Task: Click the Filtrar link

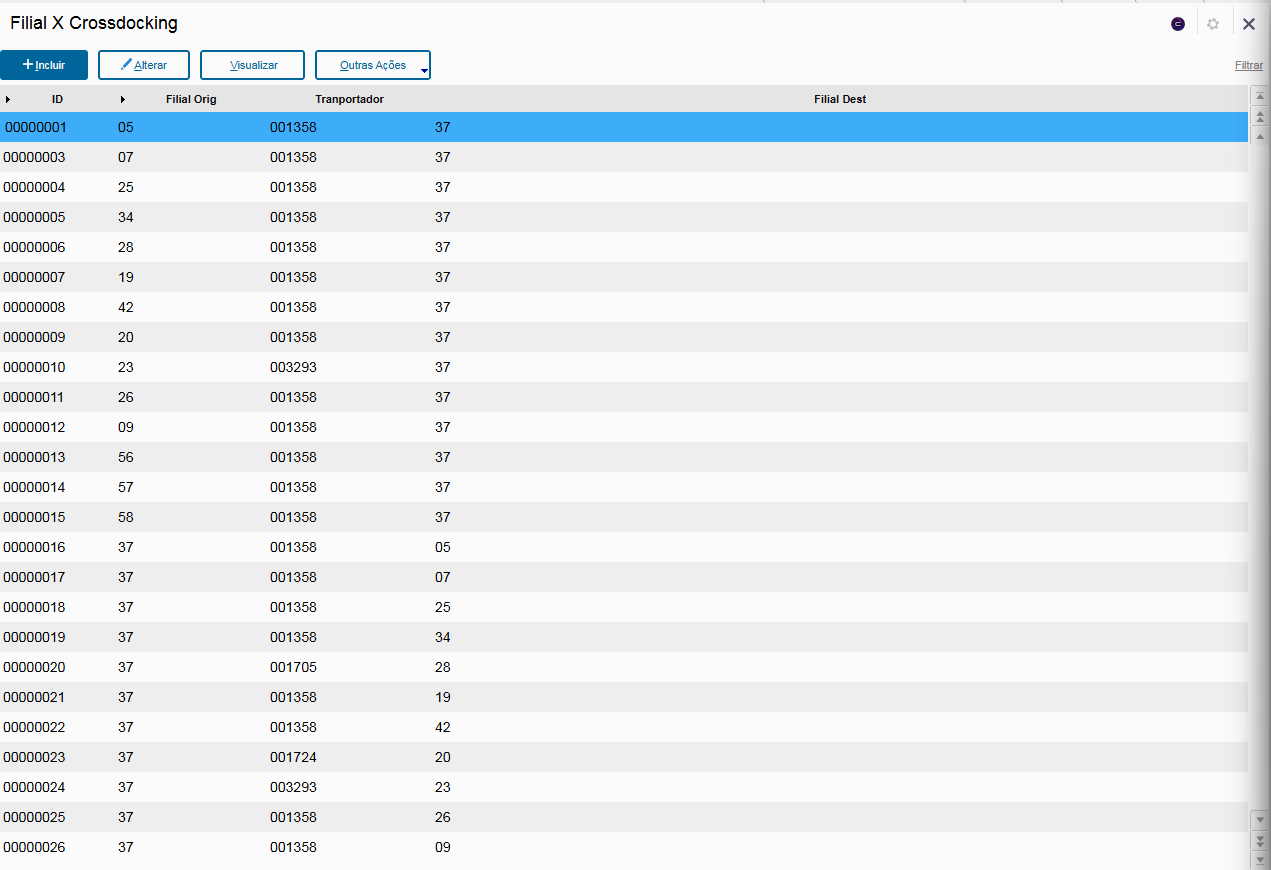Action: pyautogui.click(x=1249, y=65)
